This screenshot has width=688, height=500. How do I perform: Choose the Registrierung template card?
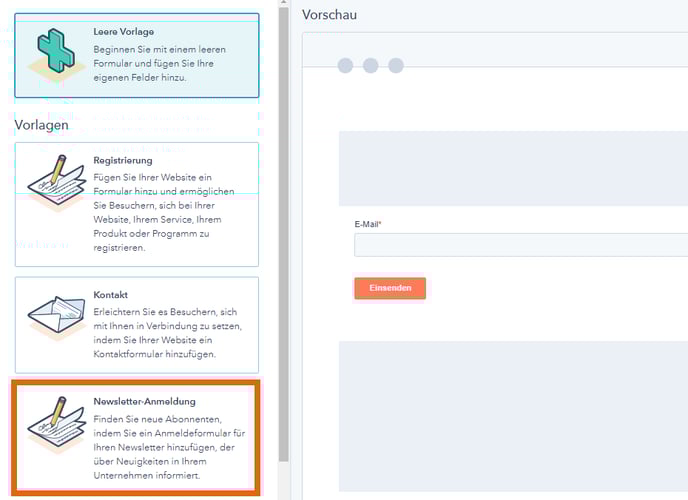click(137, 204)
